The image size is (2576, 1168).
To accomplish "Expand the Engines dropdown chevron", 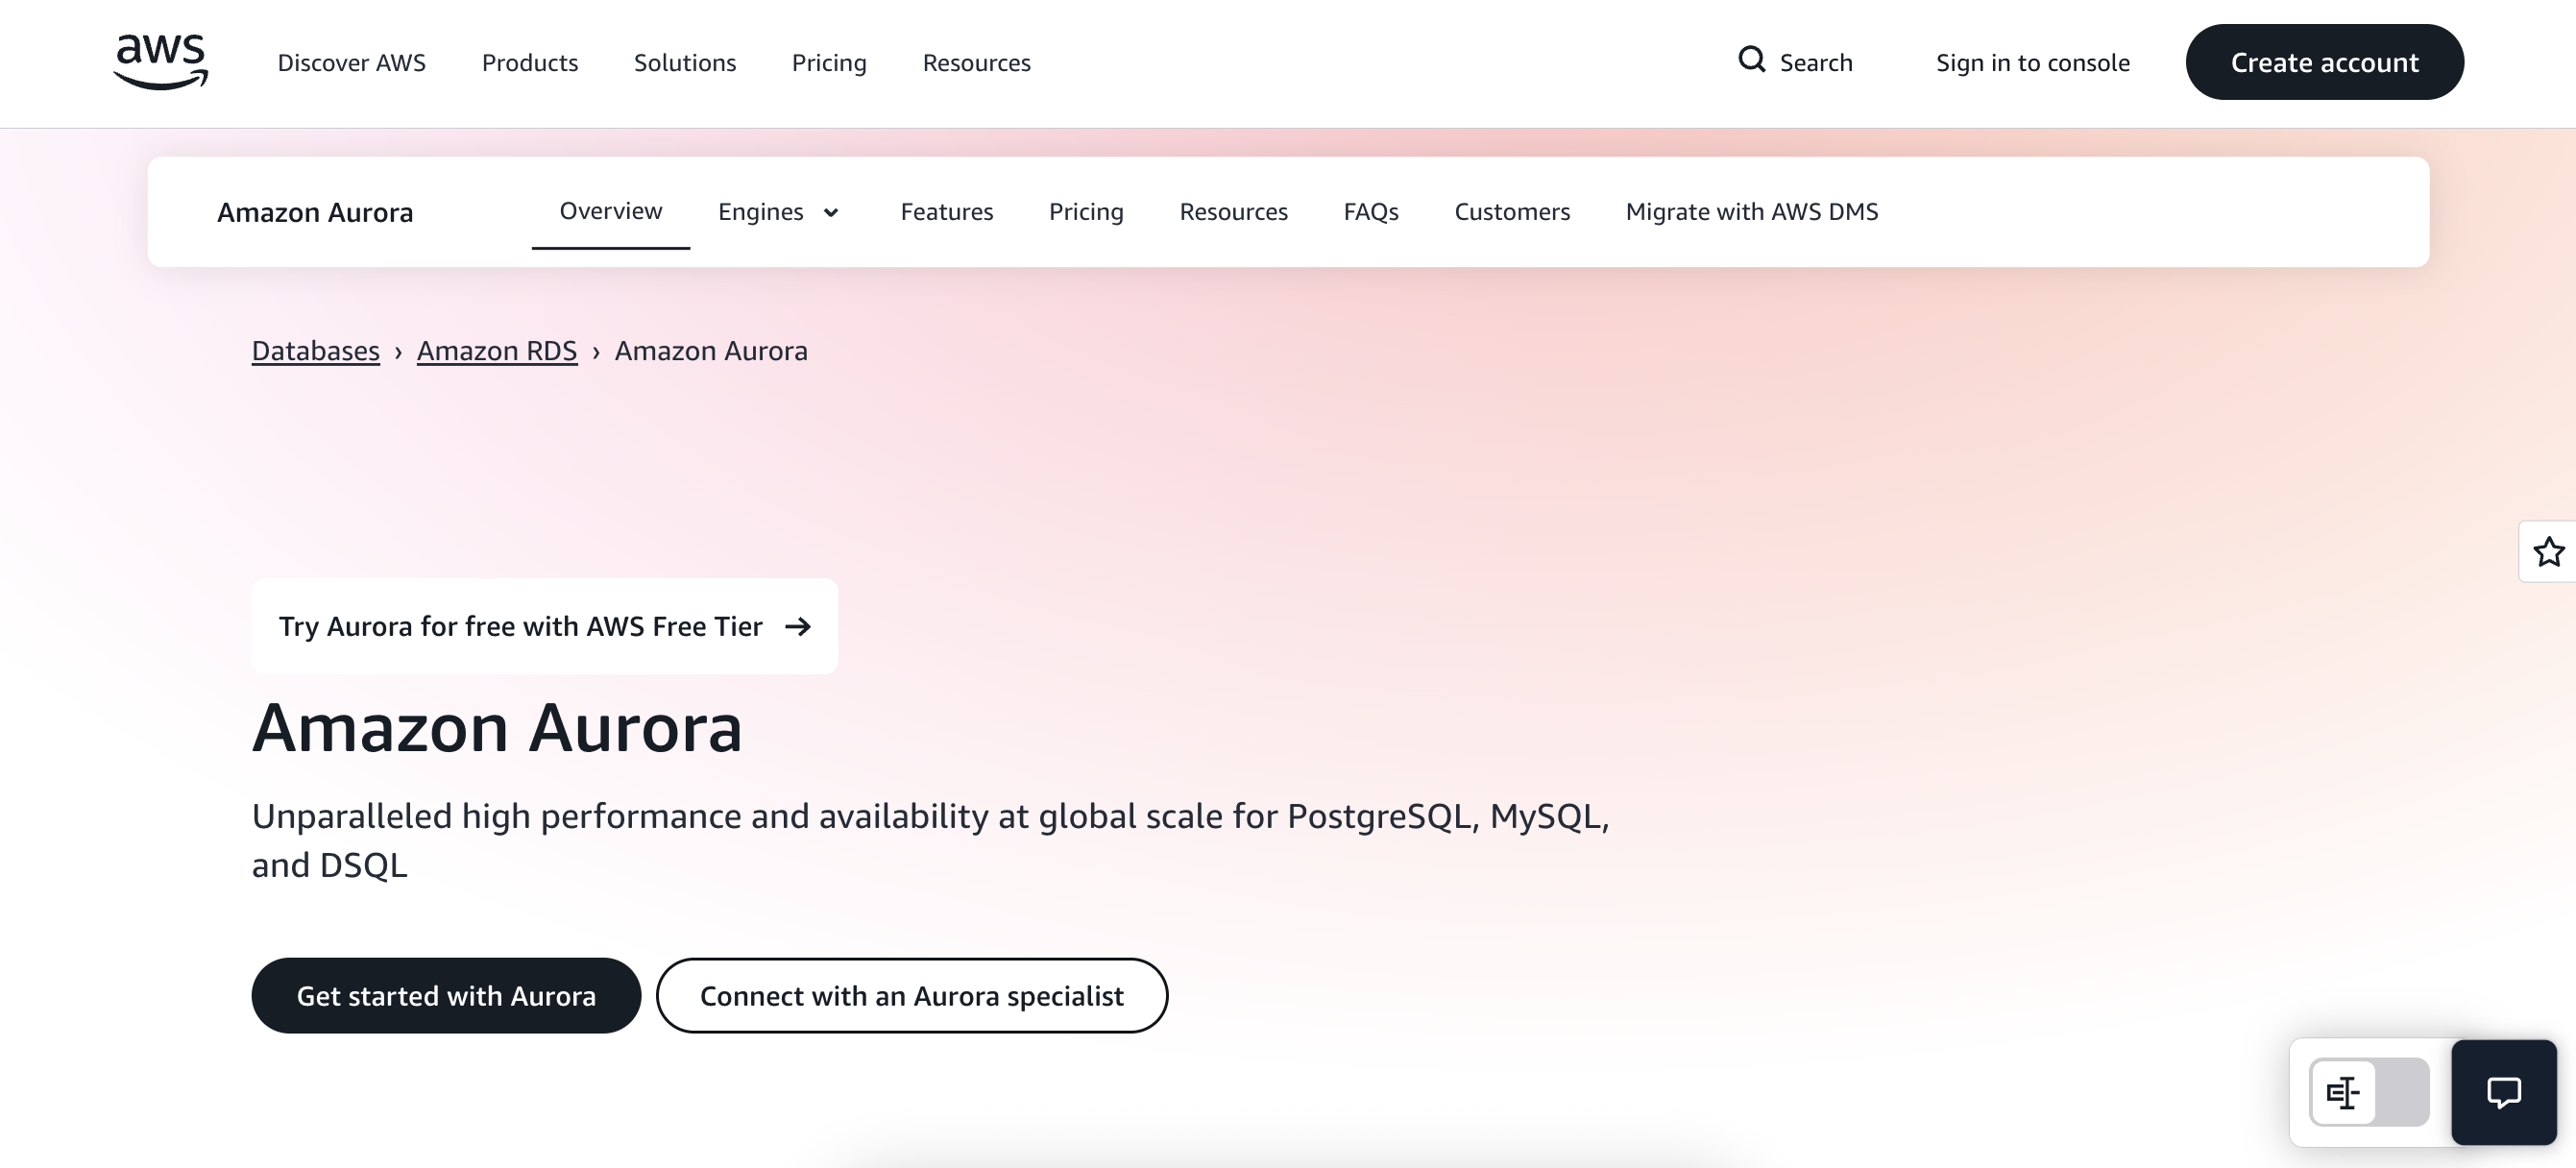I will coord(830,212).
